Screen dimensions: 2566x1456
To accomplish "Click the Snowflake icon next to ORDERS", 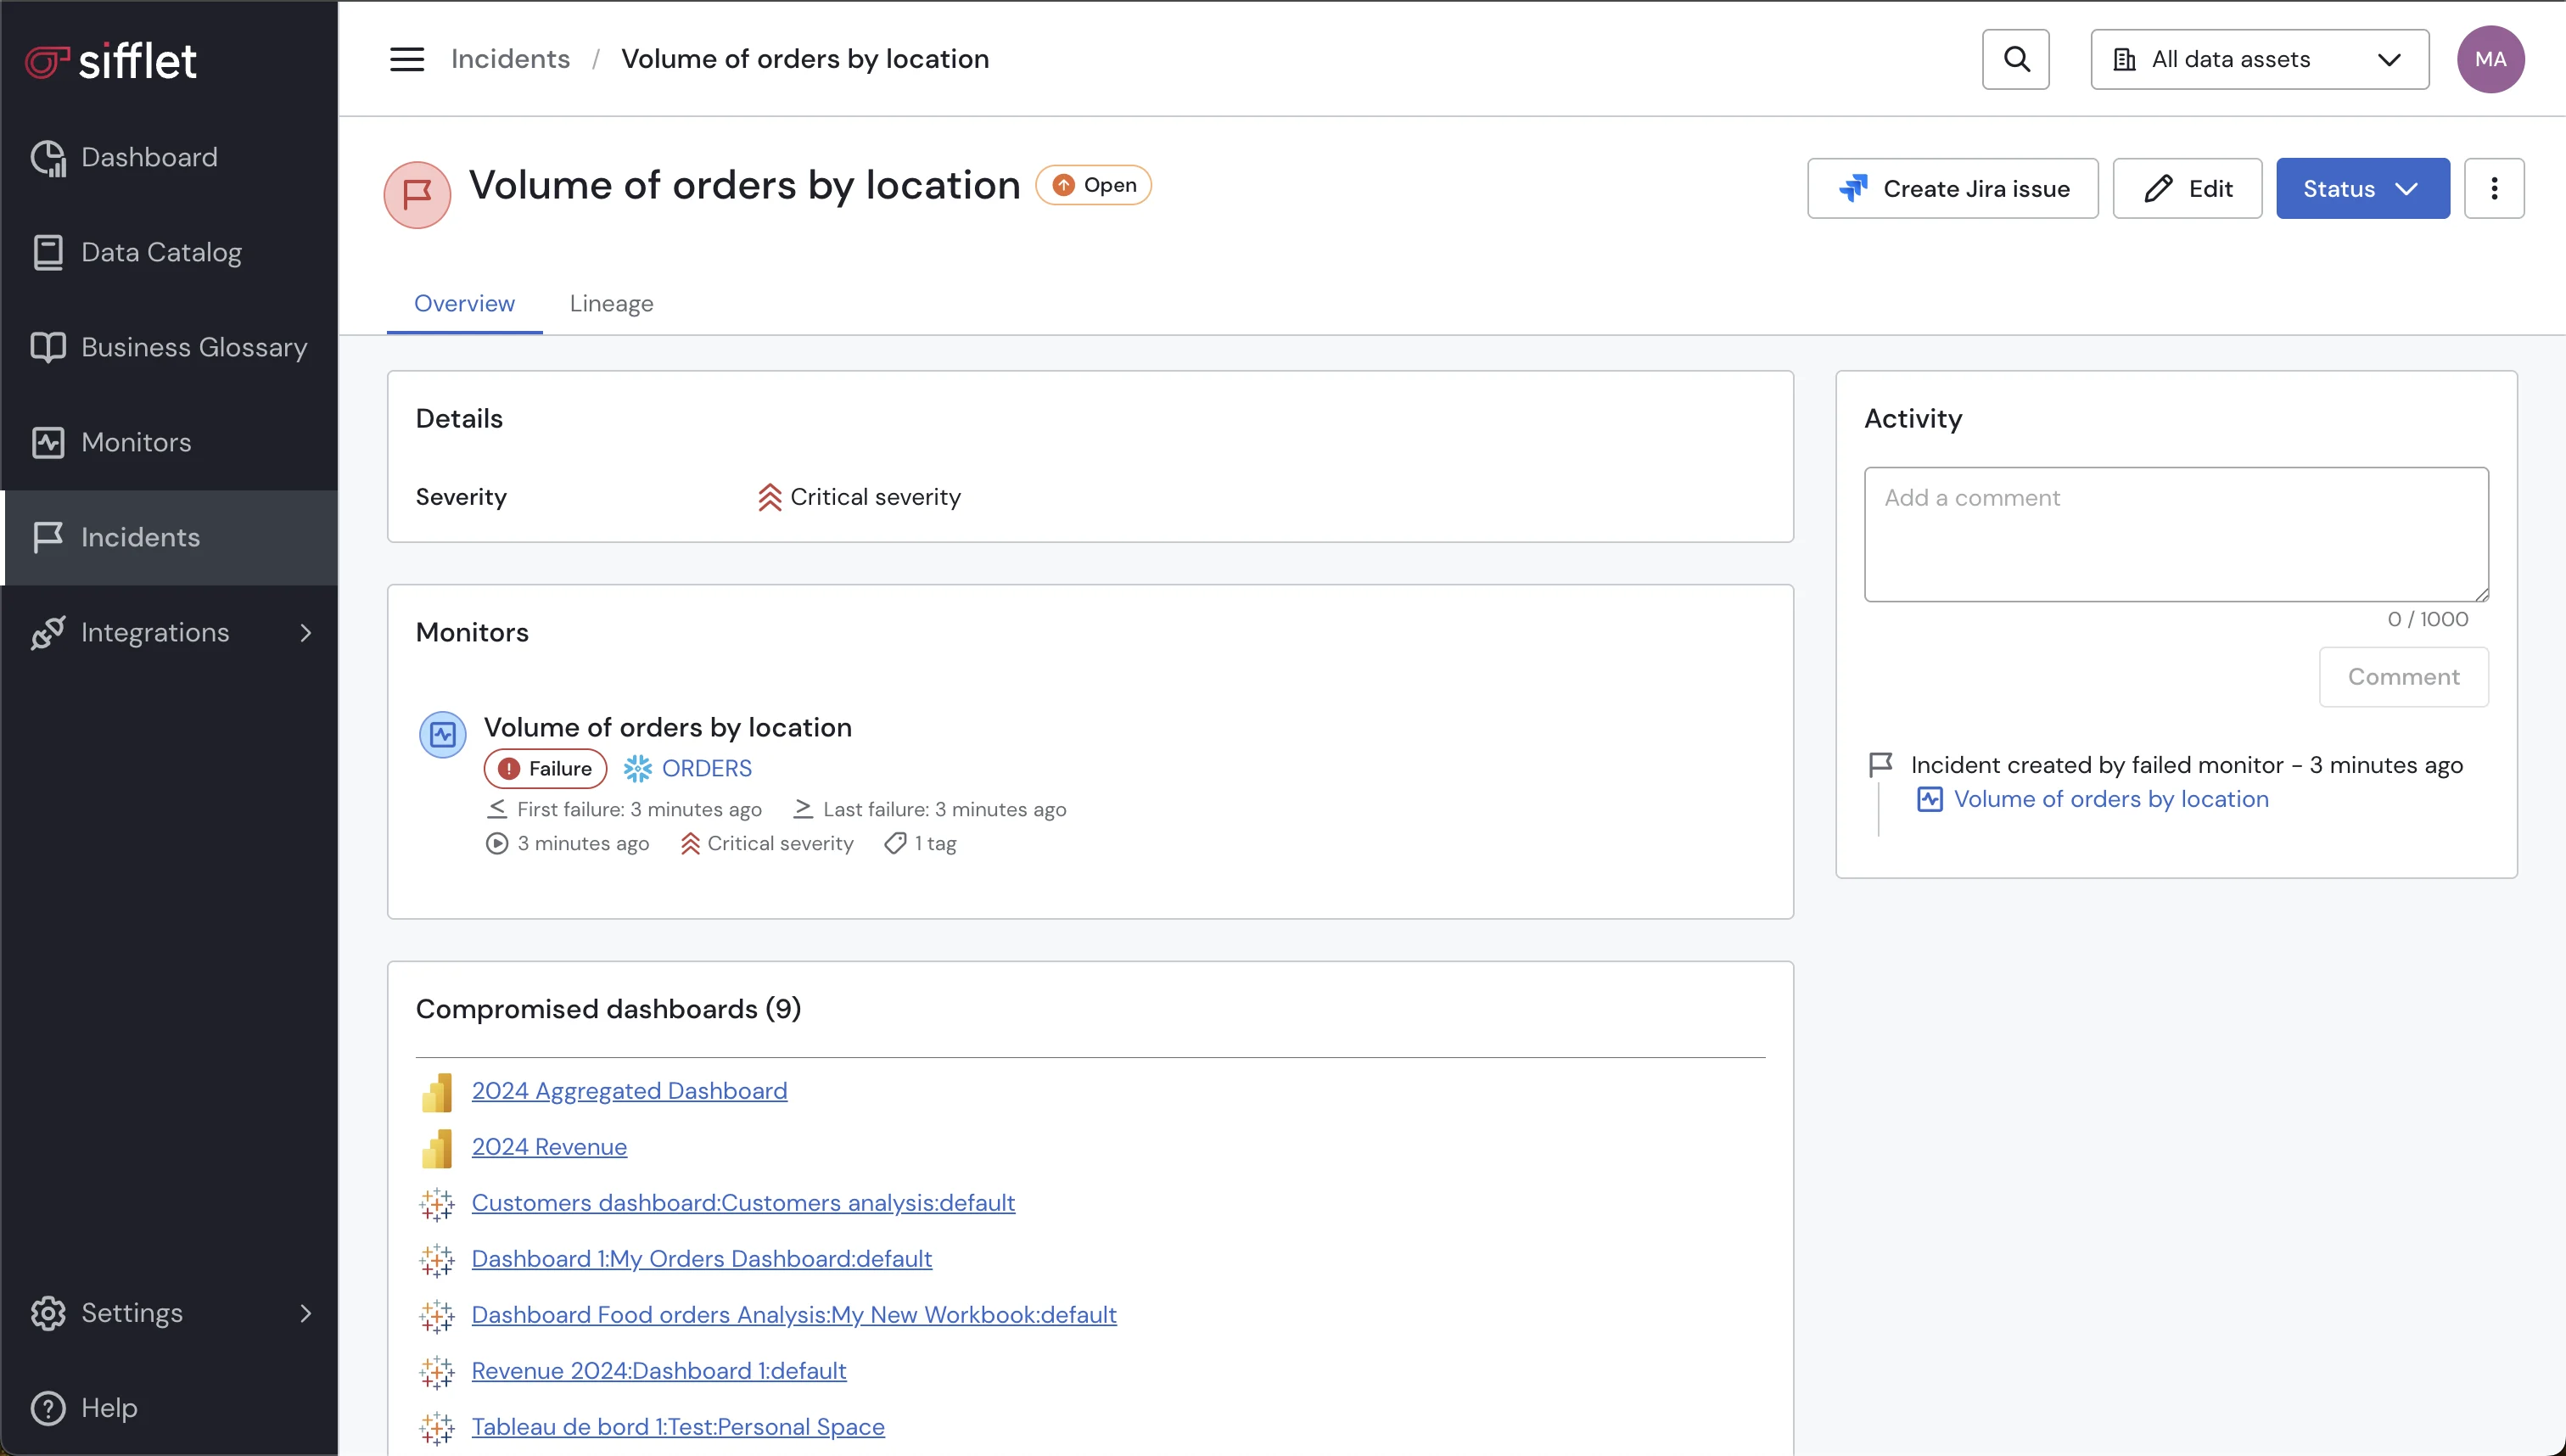I will [x=638, y=768].
